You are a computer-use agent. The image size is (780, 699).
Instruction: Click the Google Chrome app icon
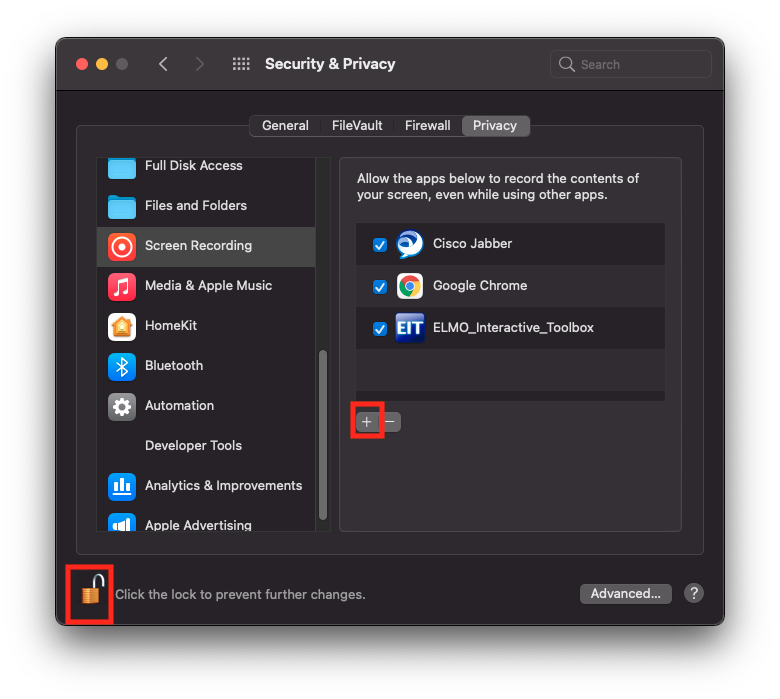(410, 286)
